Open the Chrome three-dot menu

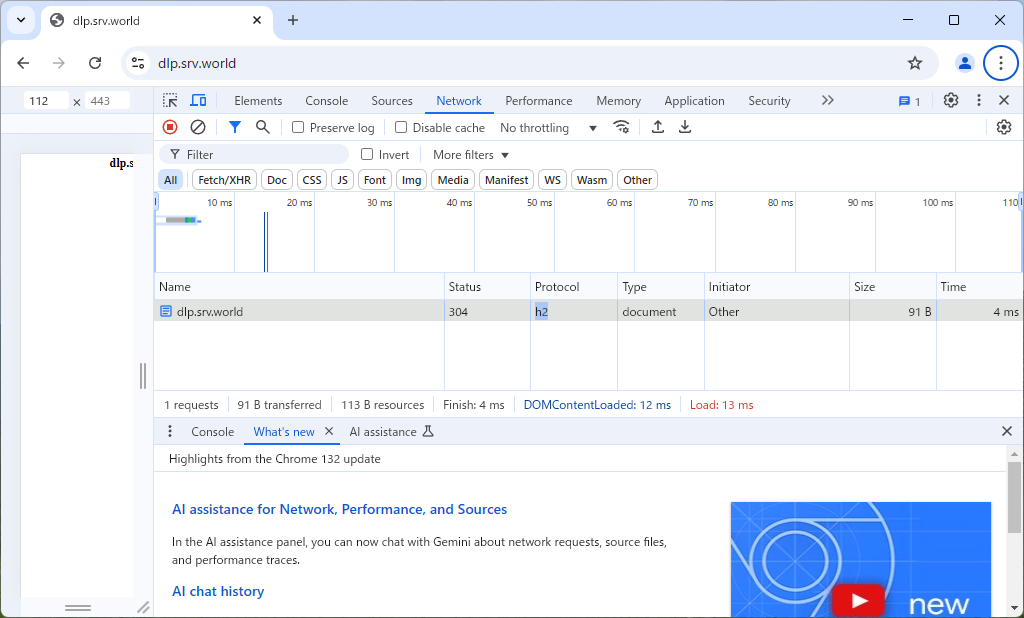coord(1000,63)
